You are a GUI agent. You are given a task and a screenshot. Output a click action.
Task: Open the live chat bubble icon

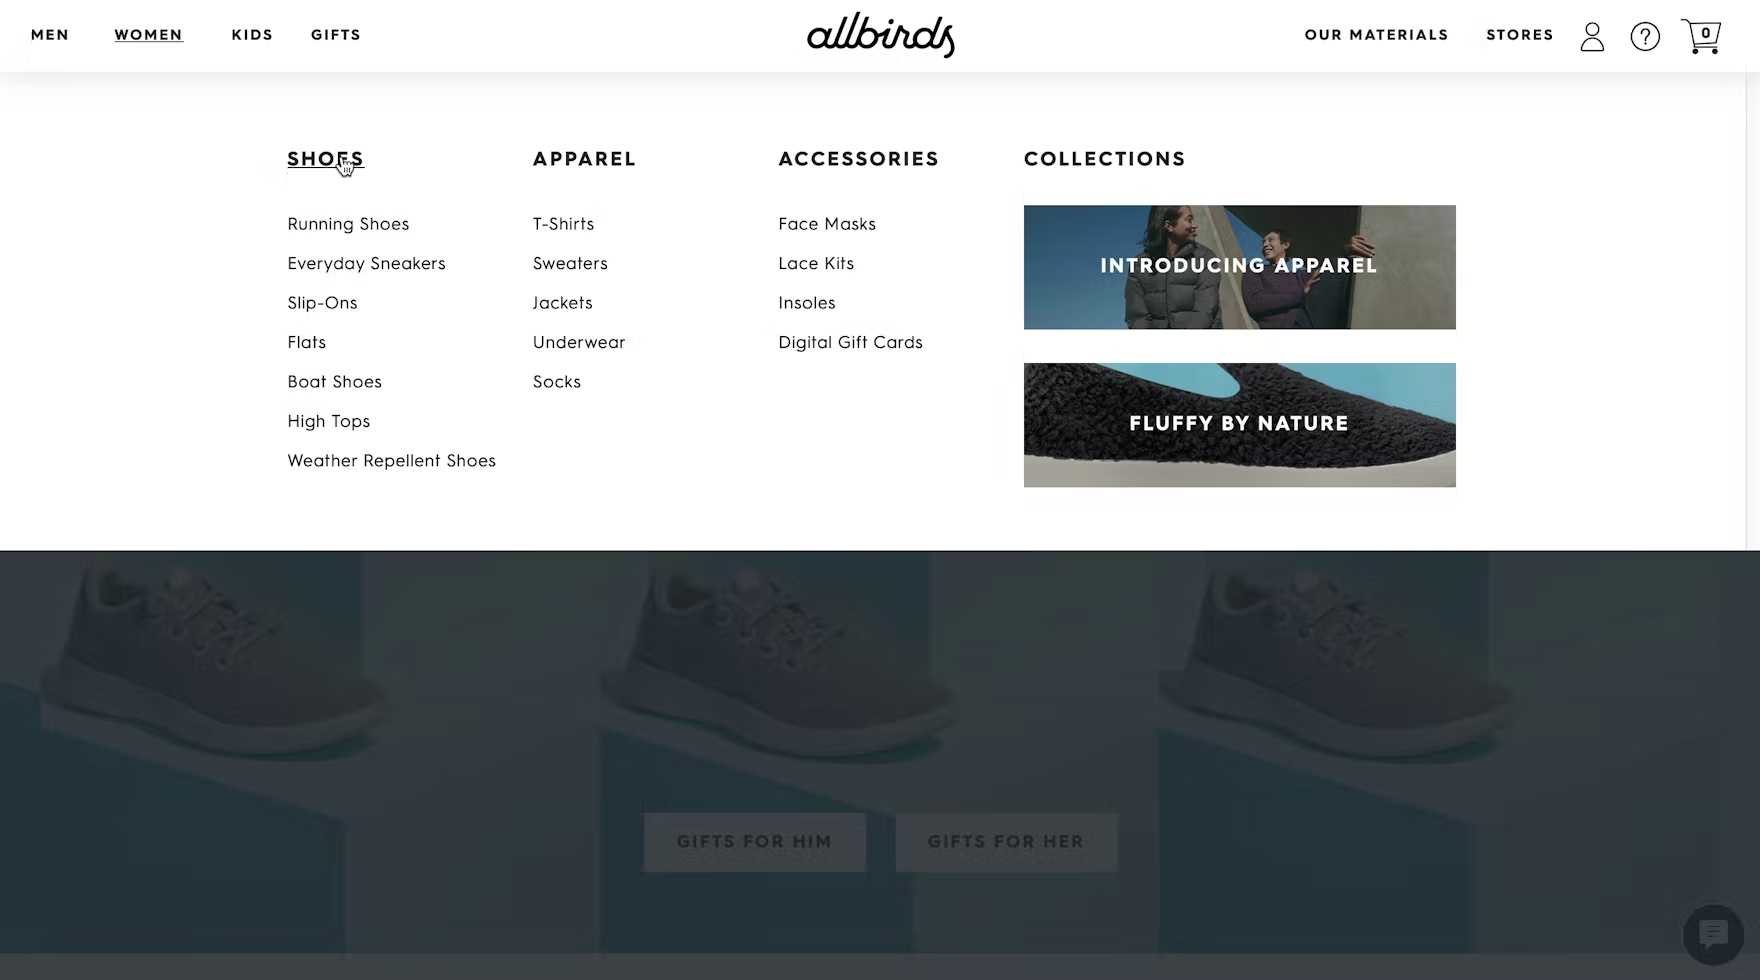[1713, 935]
